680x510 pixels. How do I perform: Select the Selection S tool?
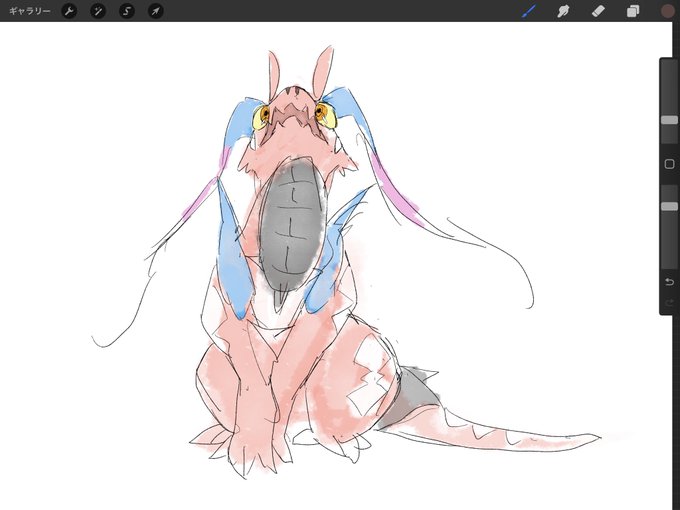point(127,11)
